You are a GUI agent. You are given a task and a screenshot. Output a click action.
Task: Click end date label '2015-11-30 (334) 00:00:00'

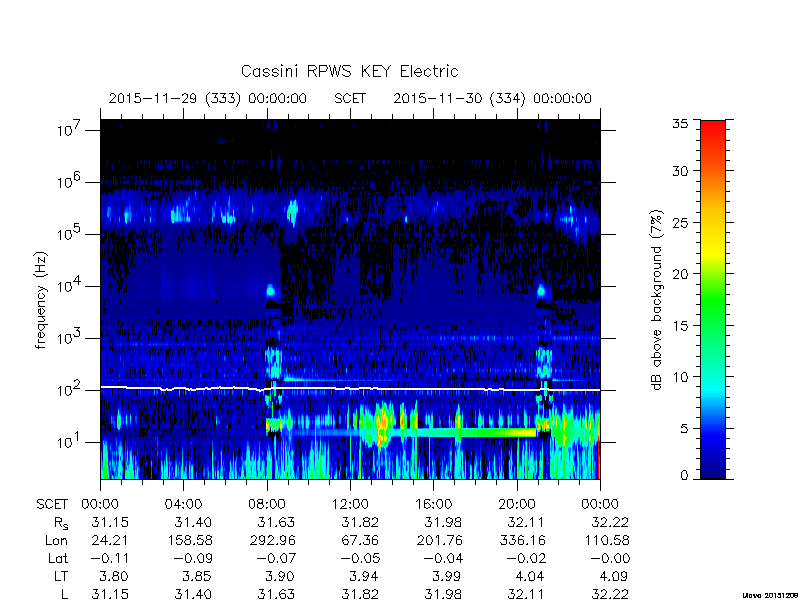[x=492, y=98]
